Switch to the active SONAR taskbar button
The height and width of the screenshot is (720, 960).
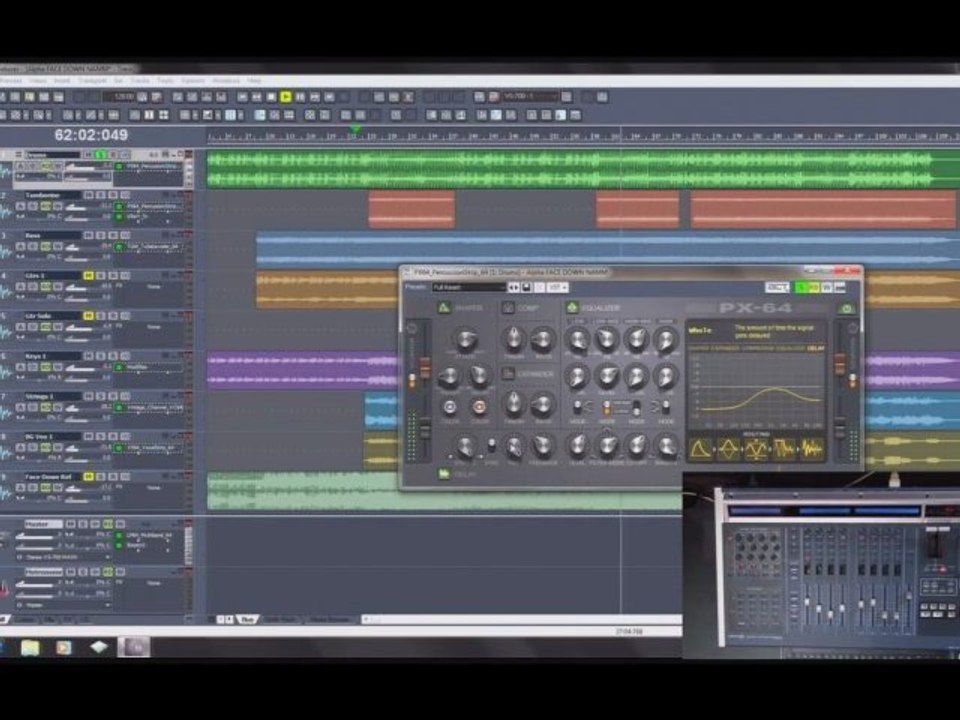pos(133,647)
